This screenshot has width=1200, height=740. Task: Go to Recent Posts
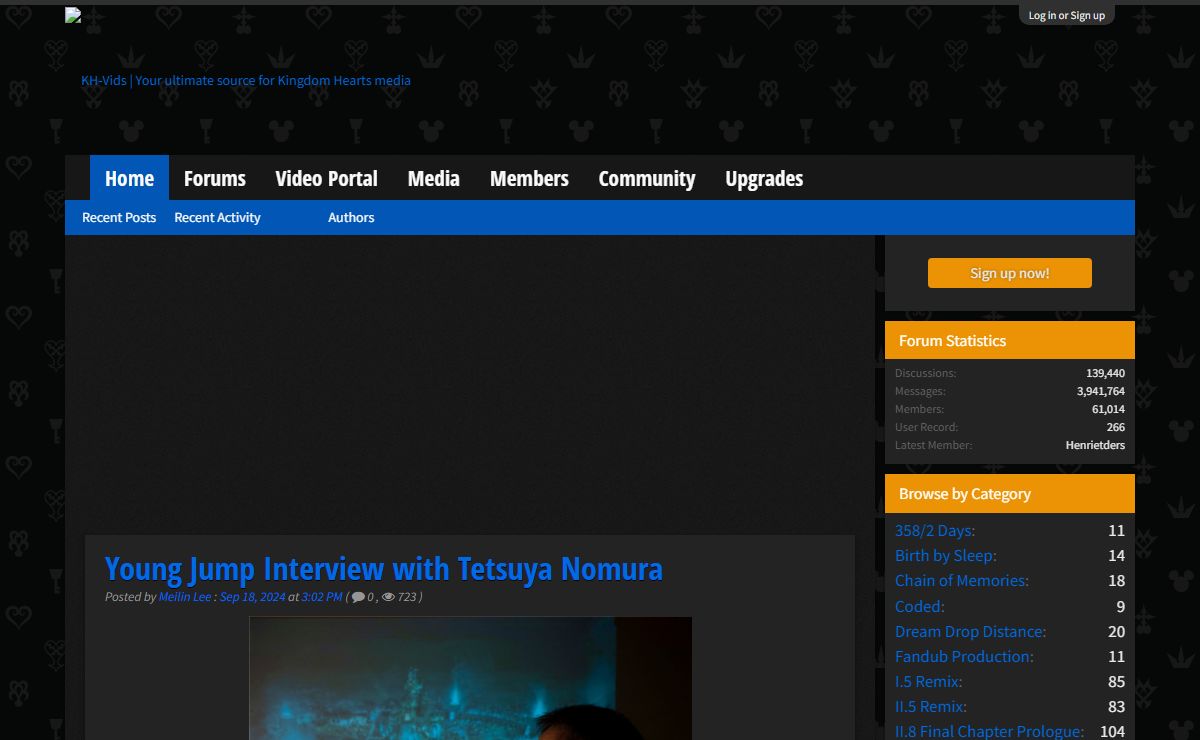[119, 217]
